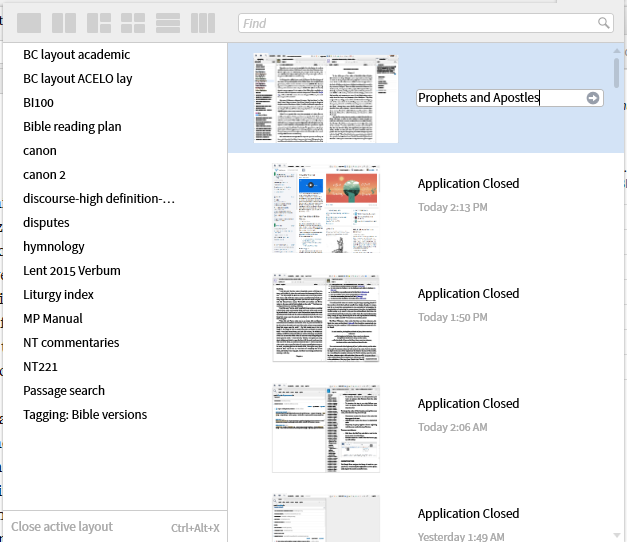Open discourse-high definition layout

click(99, 199)
